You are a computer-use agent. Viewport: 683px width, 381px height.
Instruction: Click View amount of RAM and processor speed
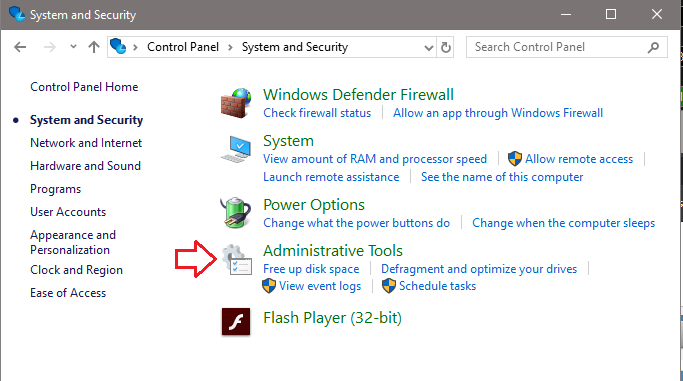pyautogui.click(x=375, y=159)
